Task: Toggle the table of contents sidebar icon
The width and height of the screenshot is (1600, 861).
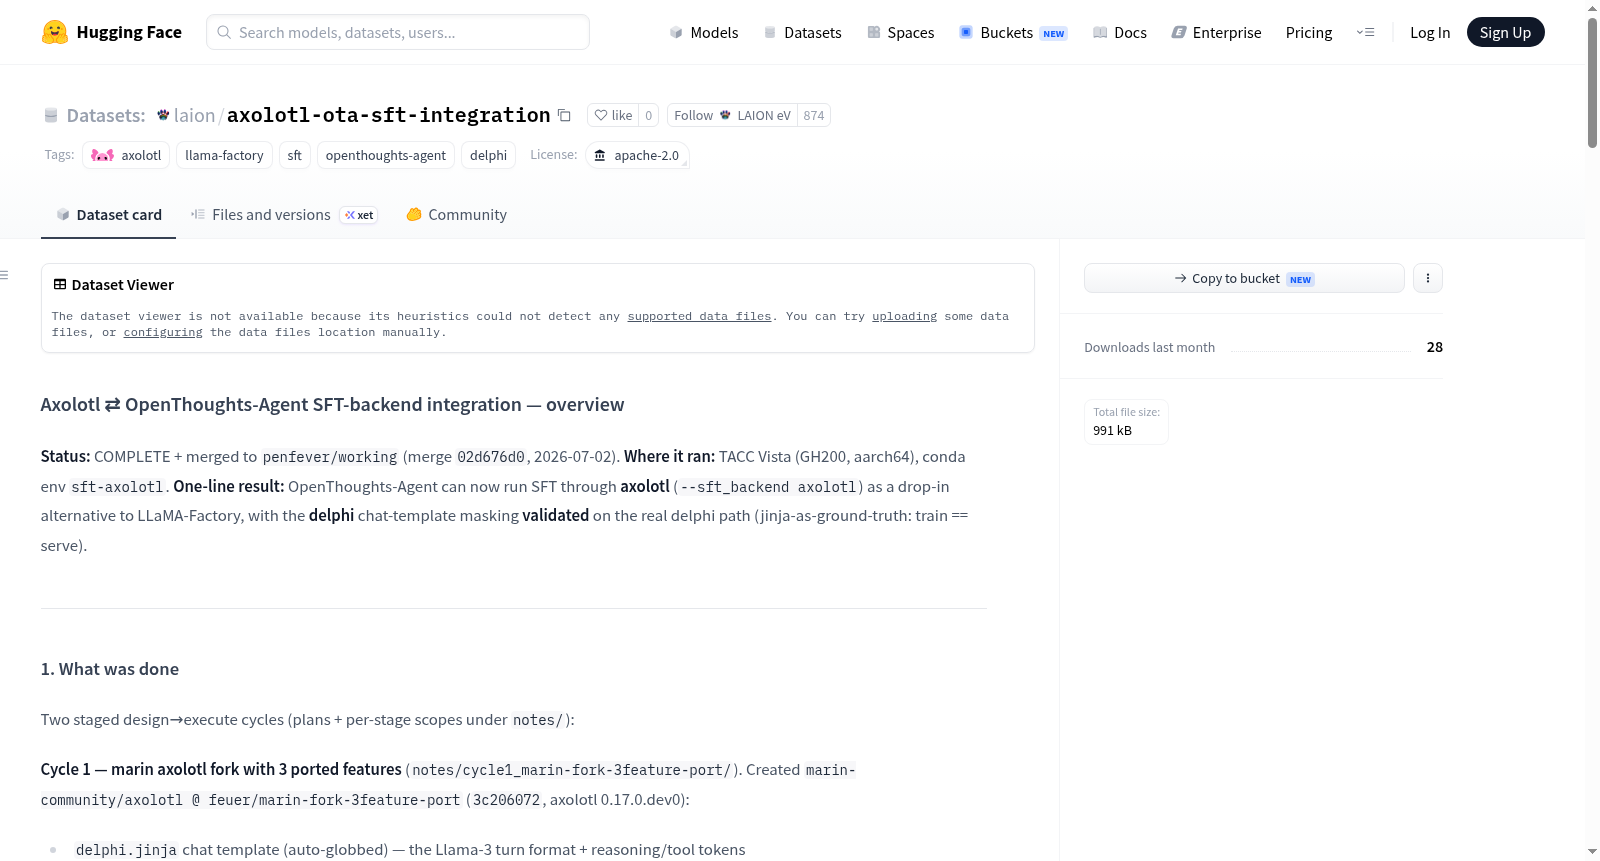Action: 4,275
